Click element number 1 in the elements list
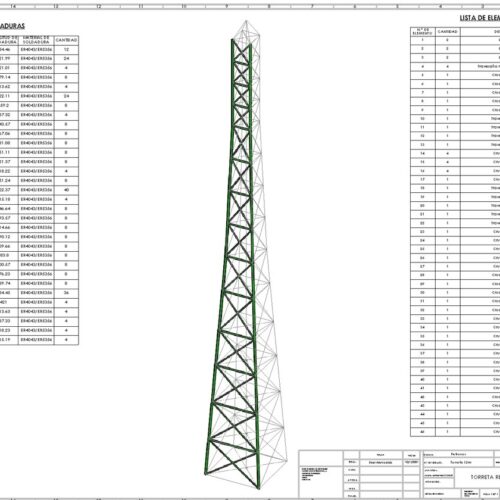500x500 pixels. click(423, 40)
